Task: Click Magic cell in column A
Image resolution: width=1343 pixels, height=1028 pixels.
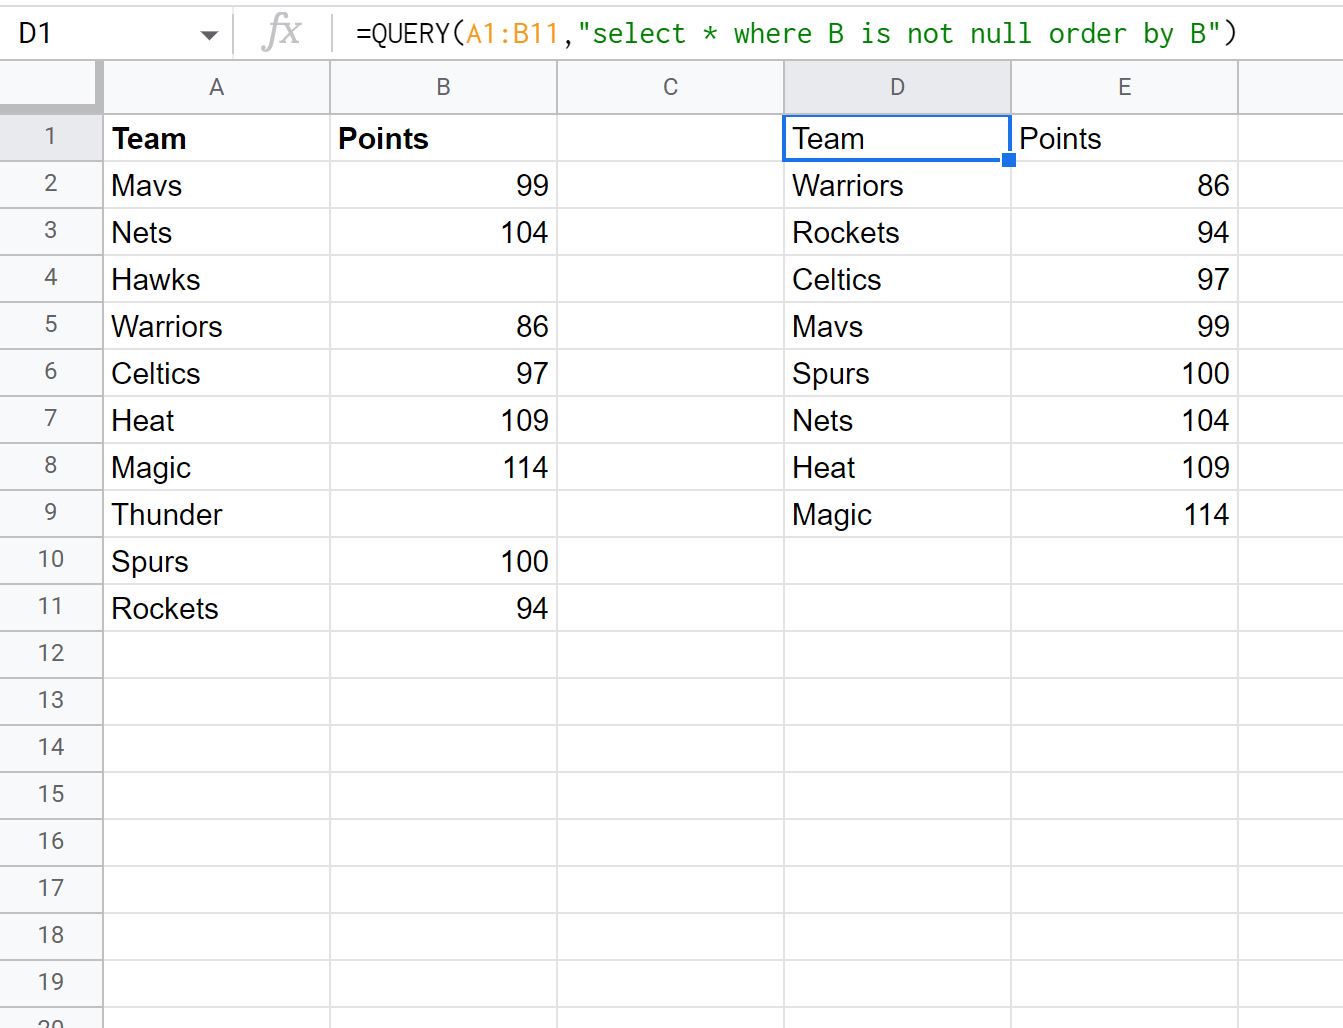Action: 217,467
